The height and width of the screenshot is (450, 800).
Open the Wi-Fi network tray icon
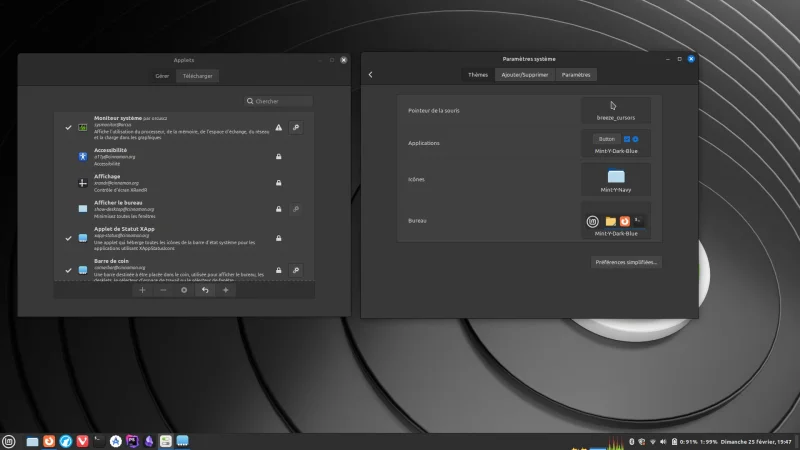click(653, 442)
